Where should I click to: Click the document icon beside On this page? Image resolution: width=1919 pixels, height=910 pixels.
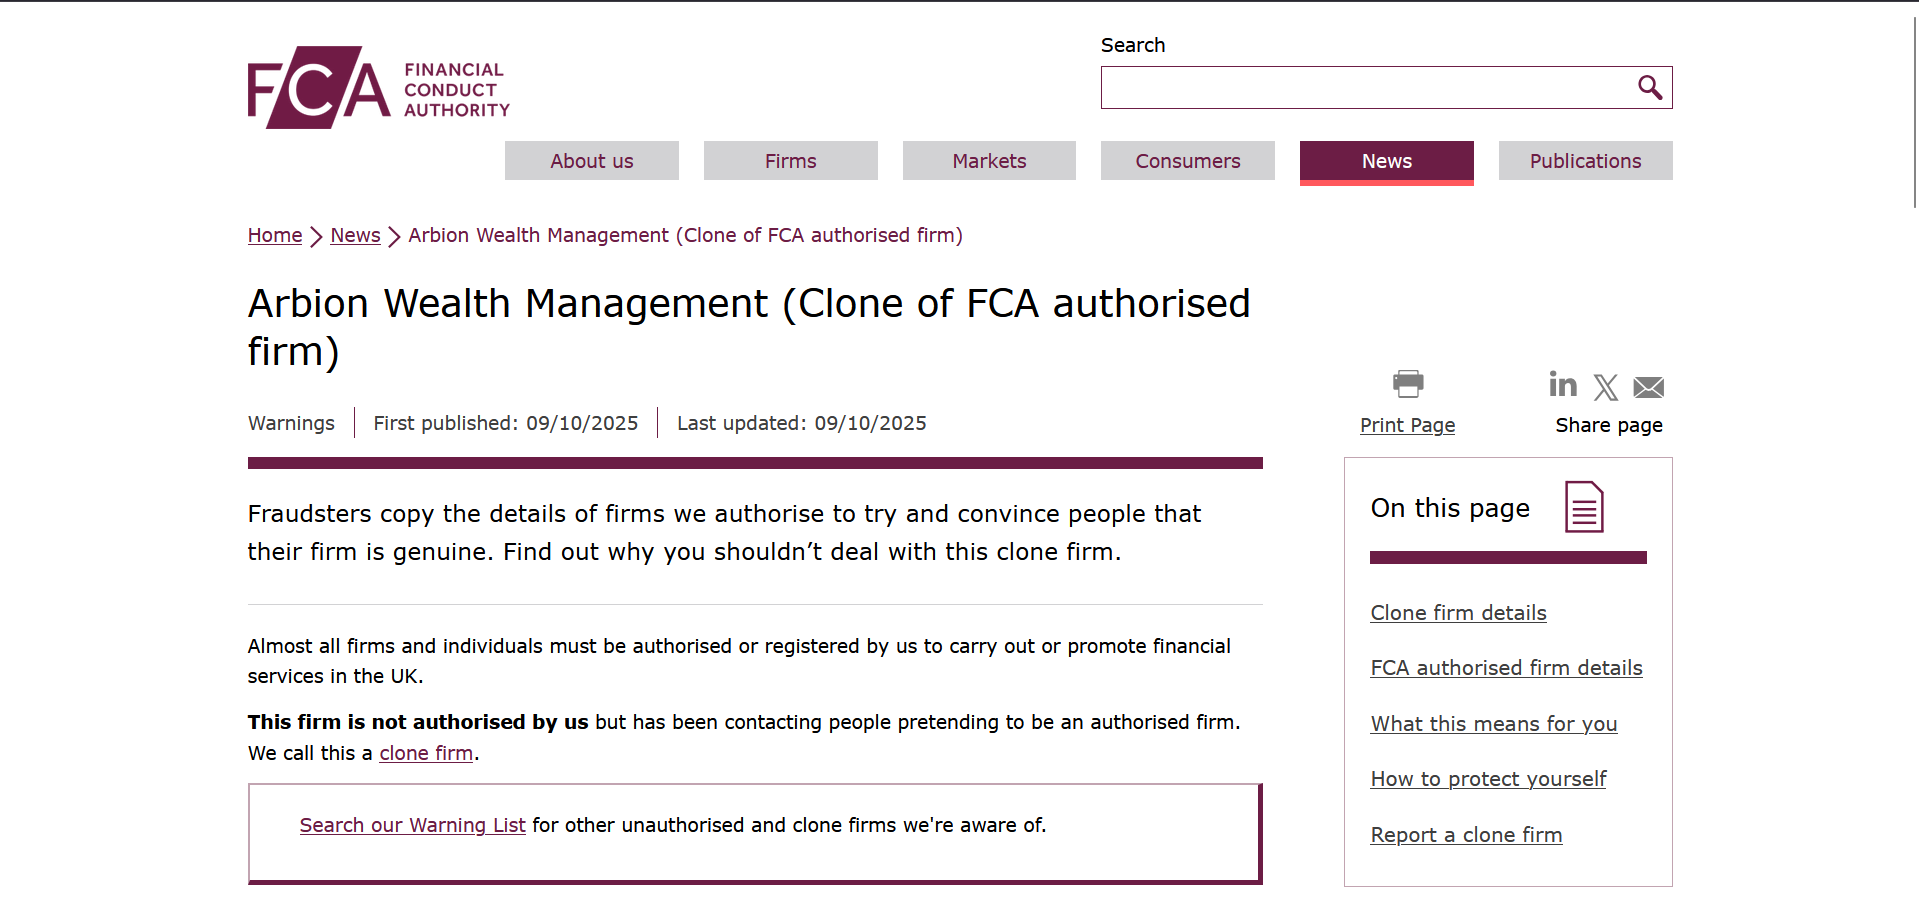pyautogui.click(x=1583, y=507)
